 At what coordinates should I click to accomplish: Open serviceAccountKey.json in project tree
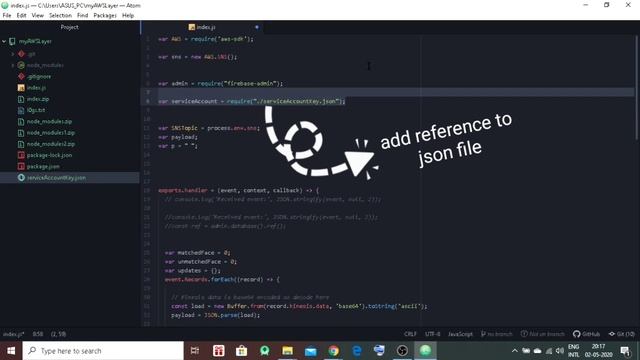[56, 178]
